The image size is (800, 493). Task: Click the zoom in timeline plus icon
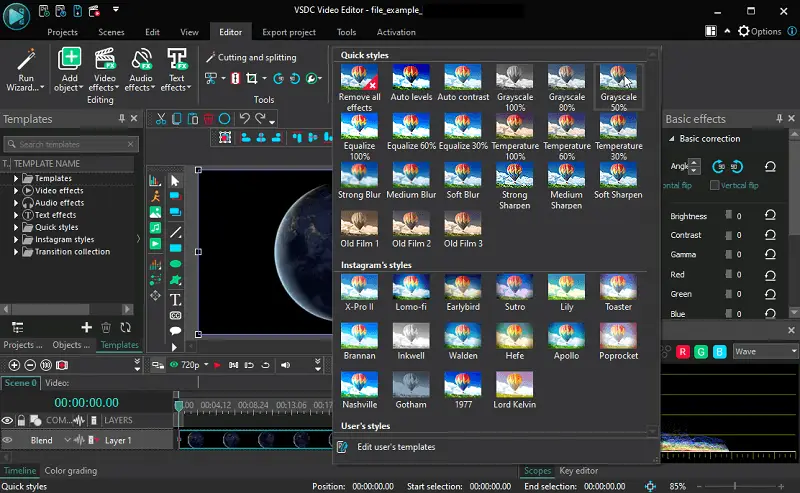tap(14, 365)
